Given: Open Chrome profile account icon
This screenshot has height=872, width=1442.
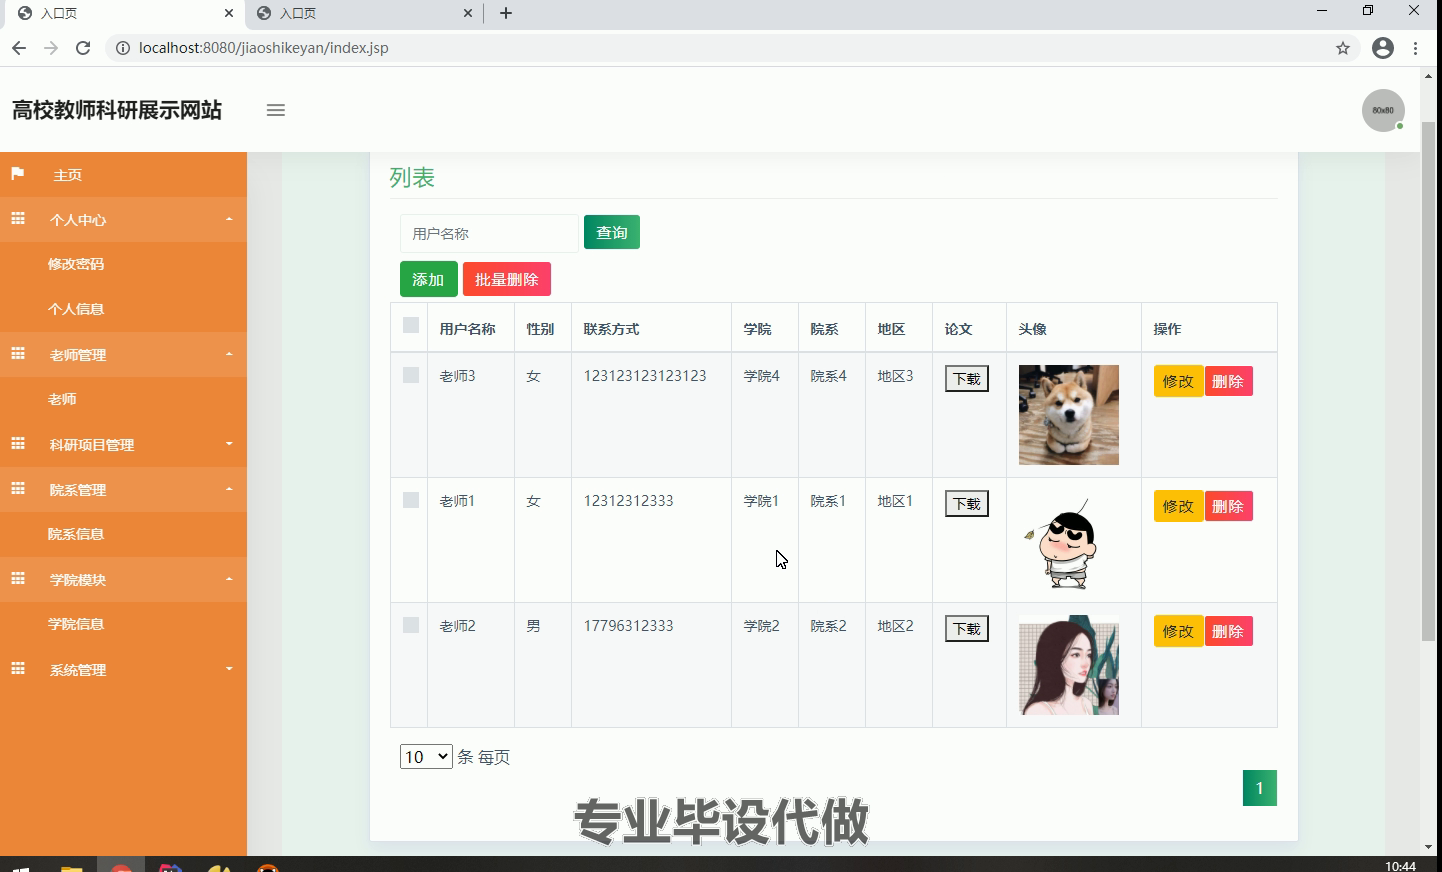Looking at the screenshot, I should click(1383, 48).
